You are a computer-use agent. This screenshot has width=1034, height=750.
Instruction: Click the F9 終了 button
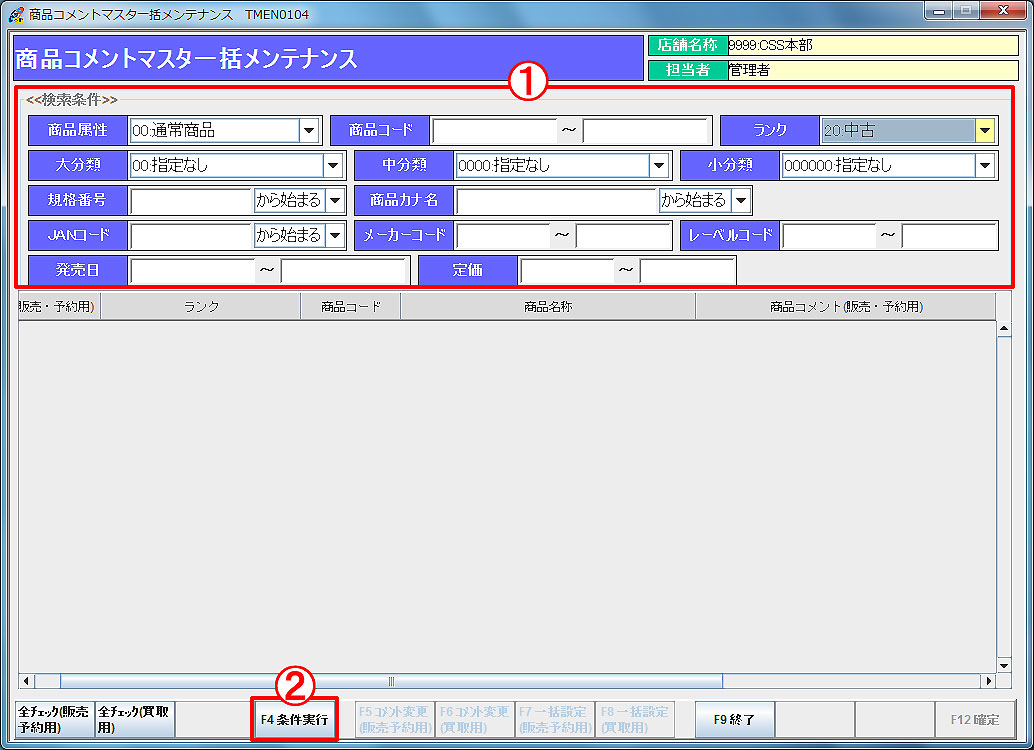click(734, 719)
